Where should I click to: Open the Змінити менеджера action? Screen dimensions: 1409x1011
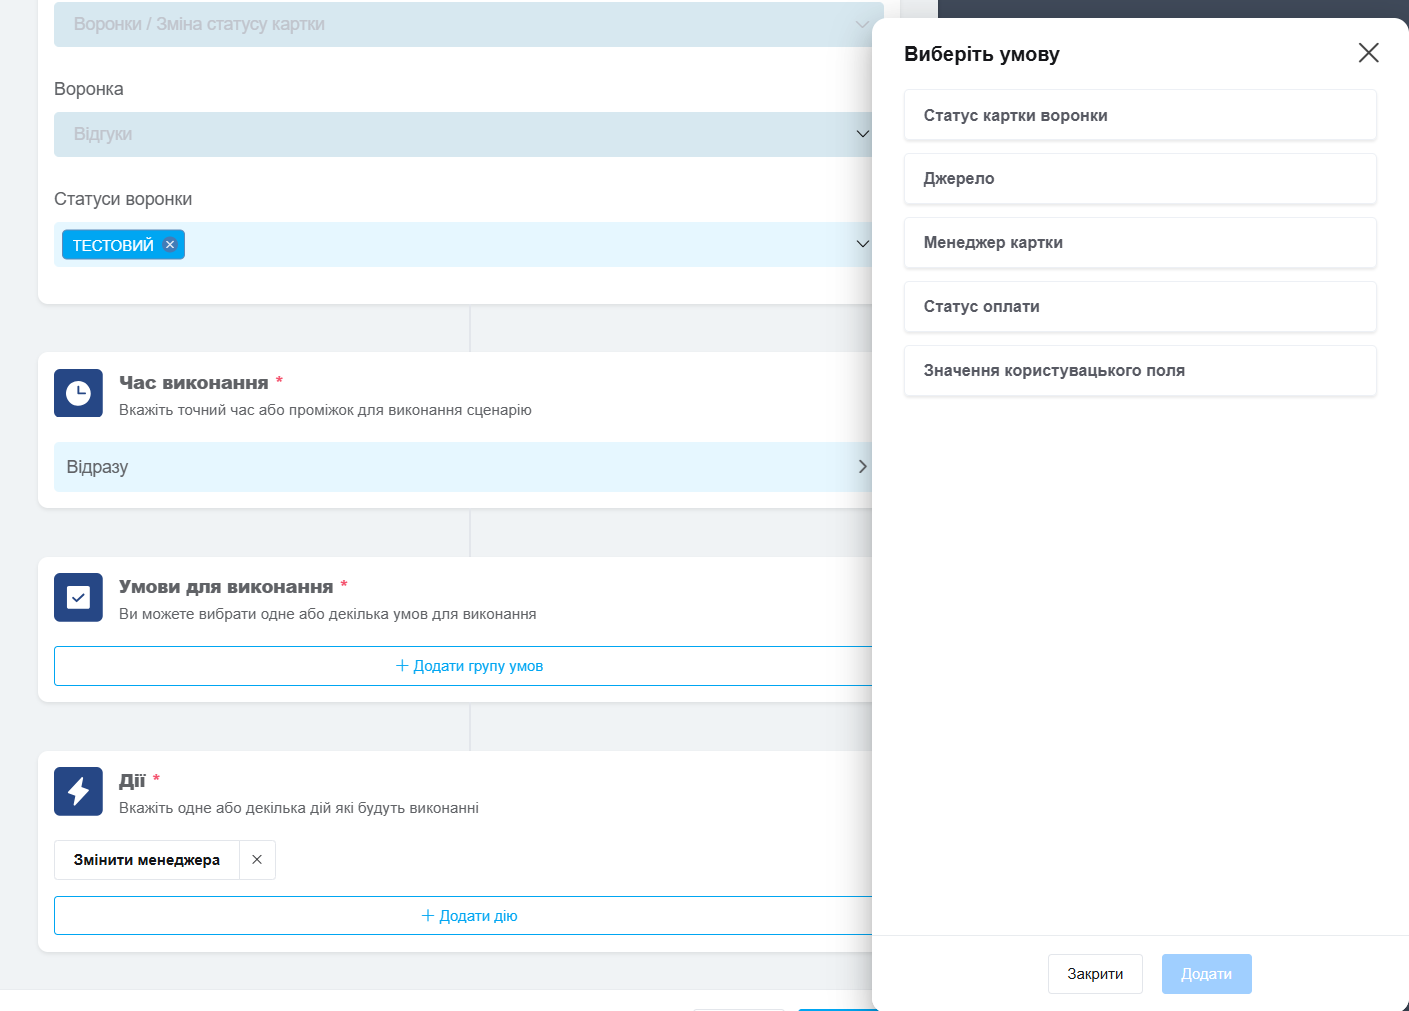[147, 860]
